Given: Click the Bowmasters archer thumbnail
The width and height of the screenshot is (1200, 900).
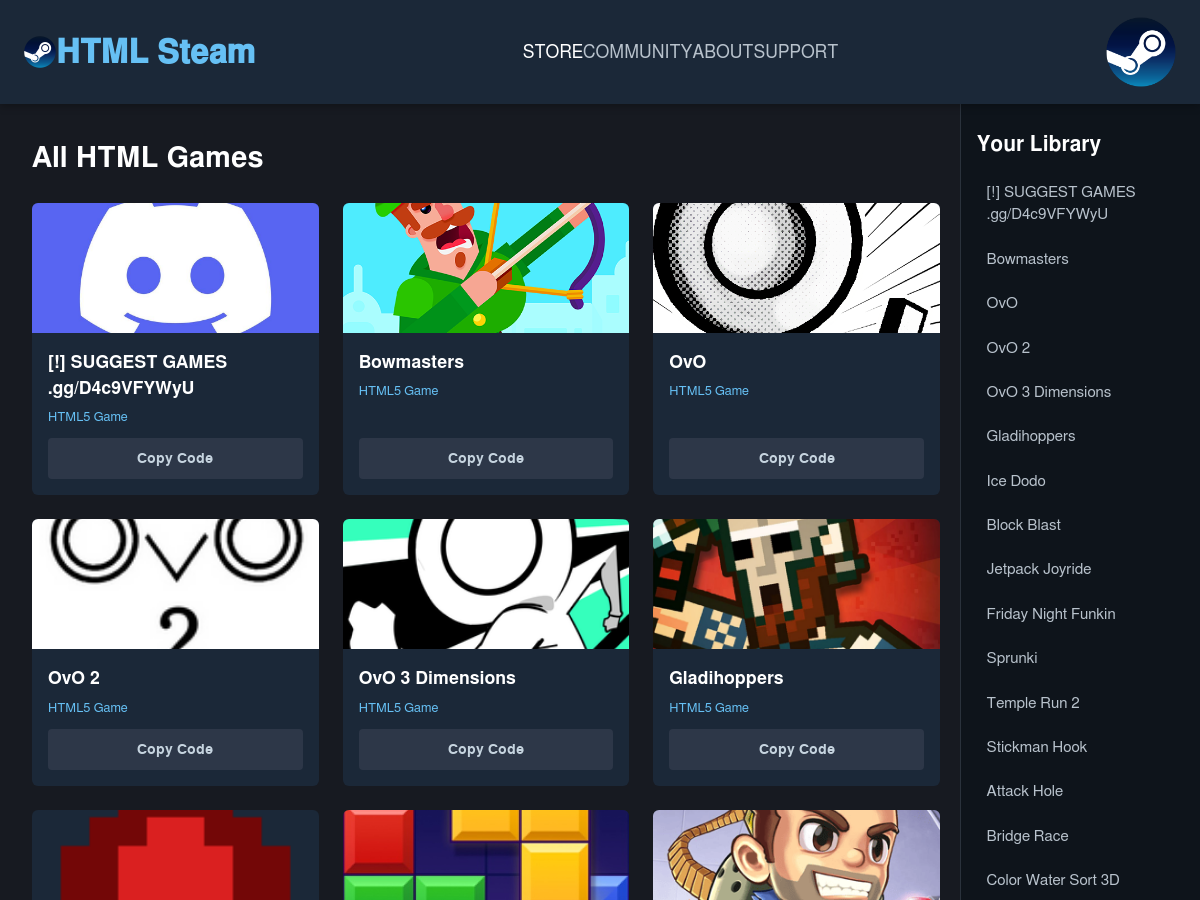Looking at the screenshot, I should 486,268.
